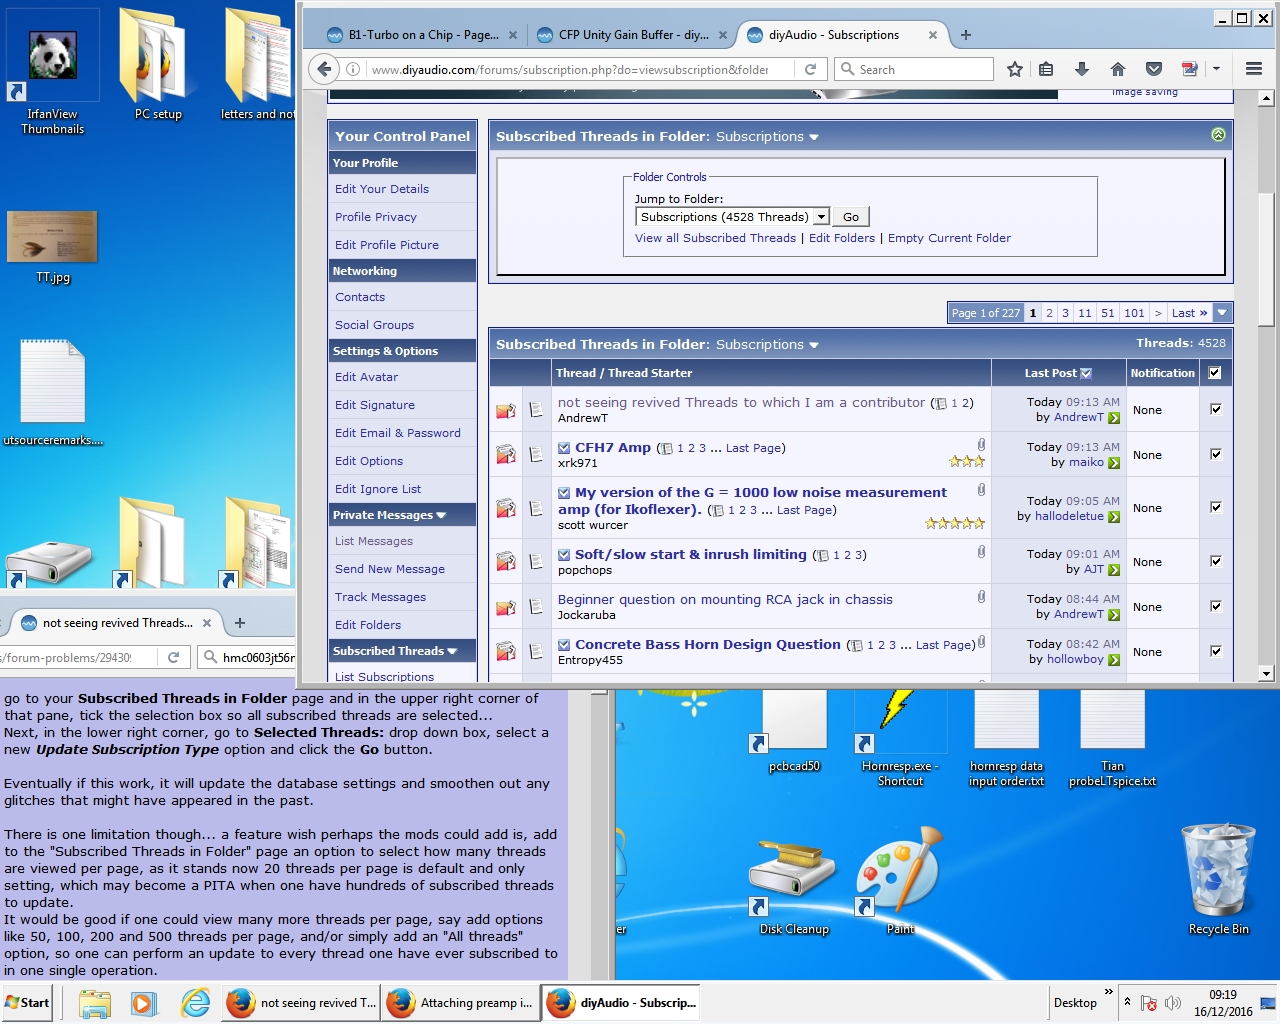Go to last post by hallodeletue
Screen dimensions: 1280x1024
pos(1113,517)
